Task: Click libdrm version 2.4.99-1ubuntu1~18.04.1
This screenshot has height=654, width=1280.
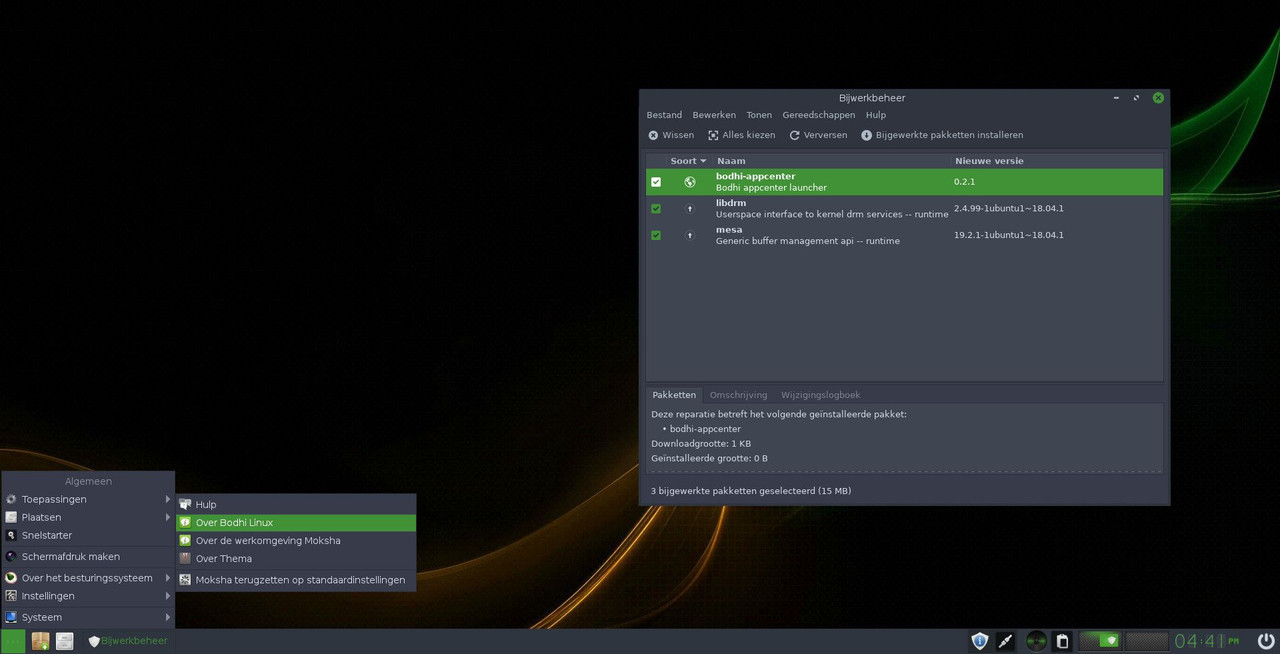Action: tap(1008, 208)
